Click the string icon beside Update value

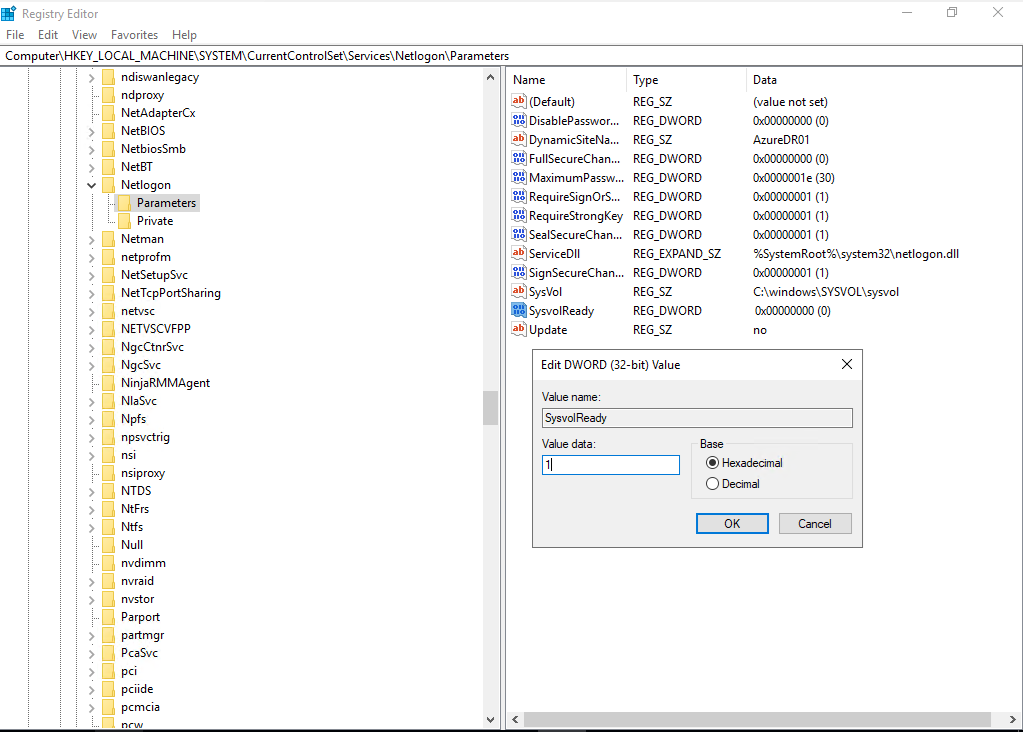click(519, 329)
